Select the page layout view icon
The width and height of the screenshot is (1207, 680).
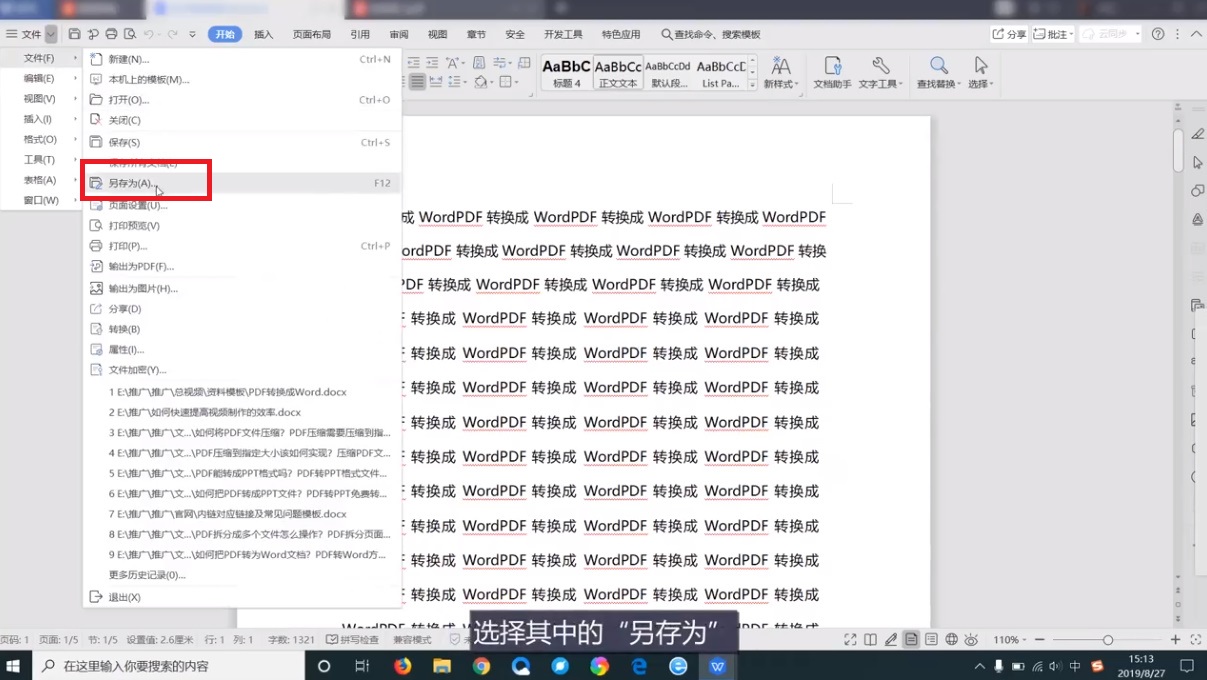tap(911, 640)
